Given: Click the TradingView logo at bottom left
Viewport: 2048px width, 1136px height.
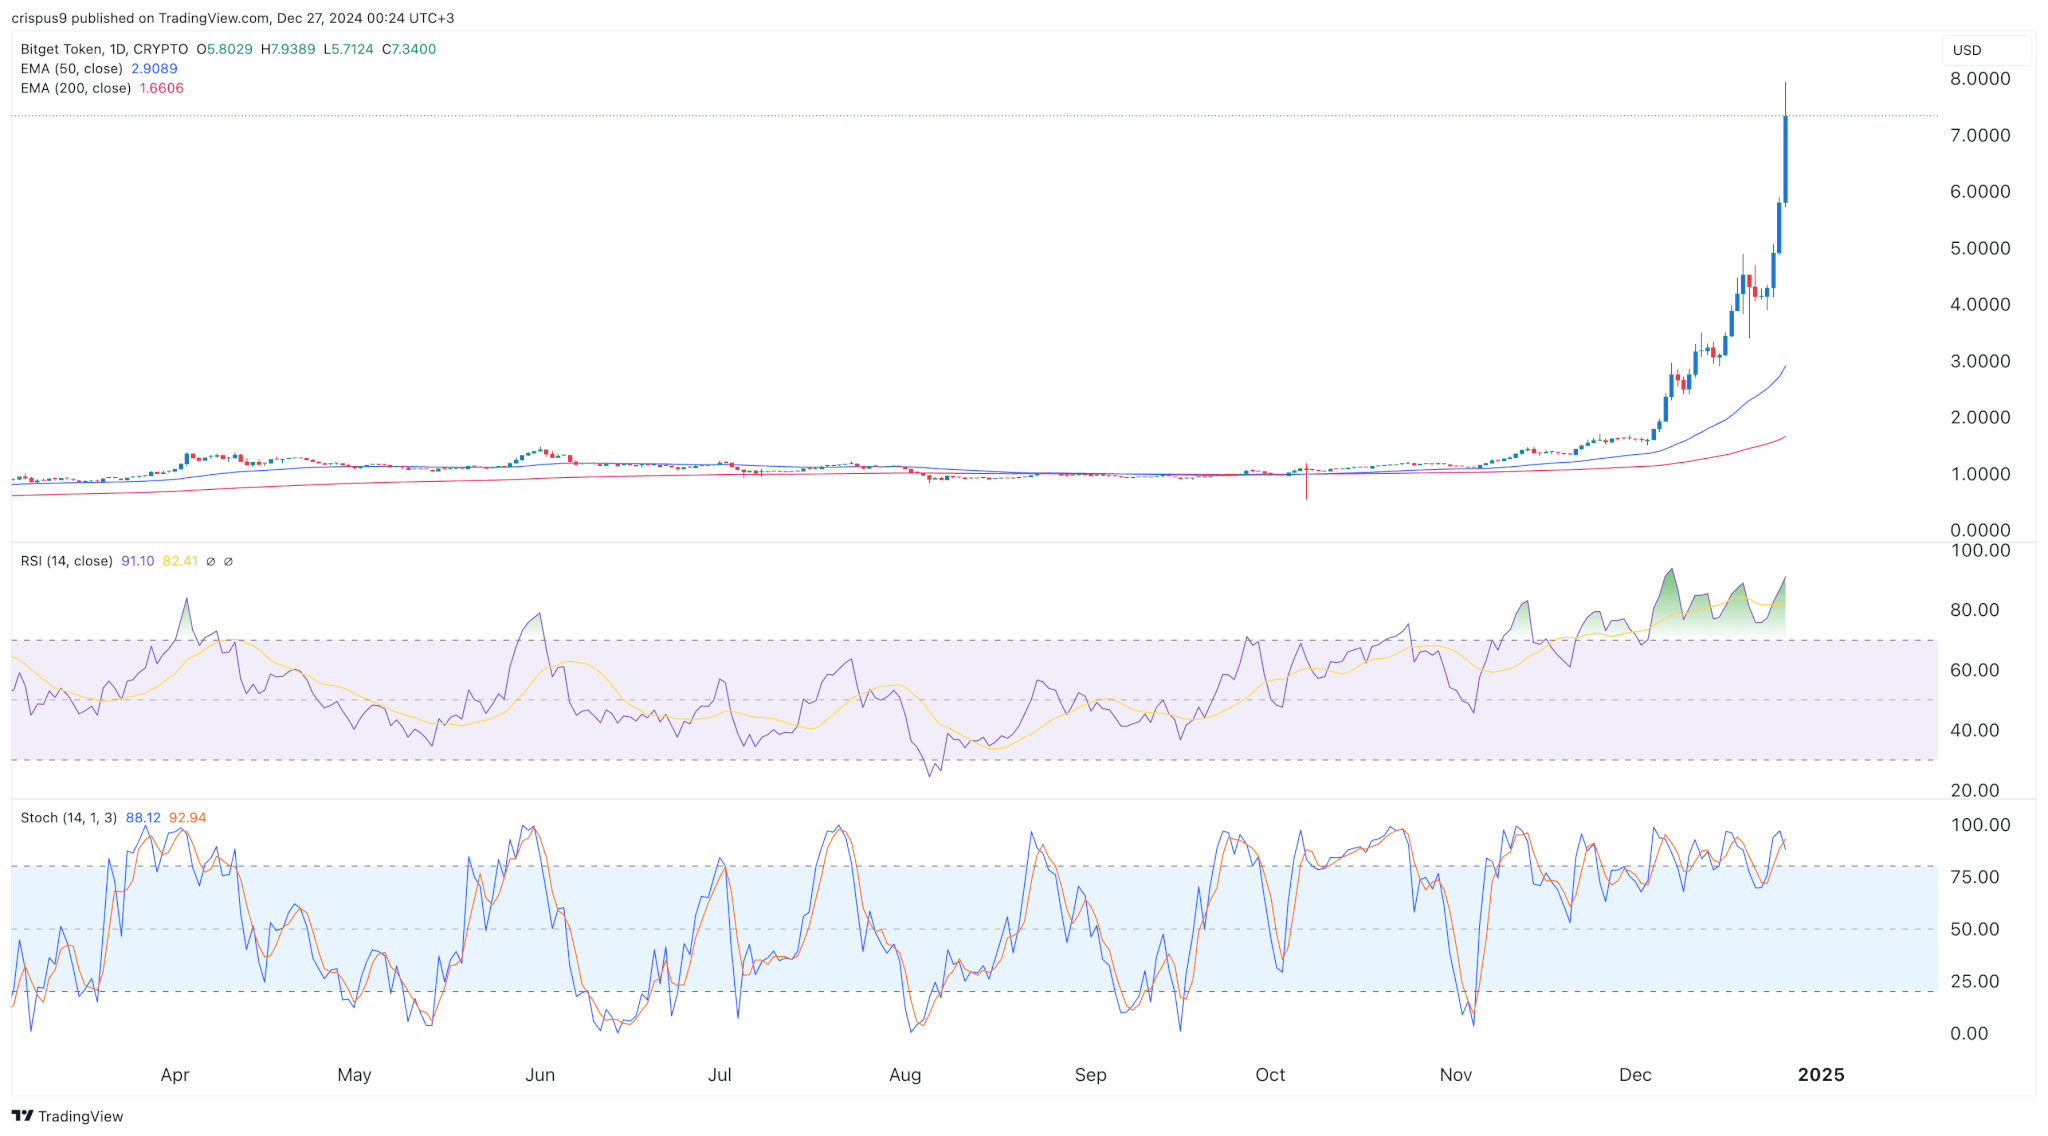Looking at the screenshot, I should point(67,1116).
